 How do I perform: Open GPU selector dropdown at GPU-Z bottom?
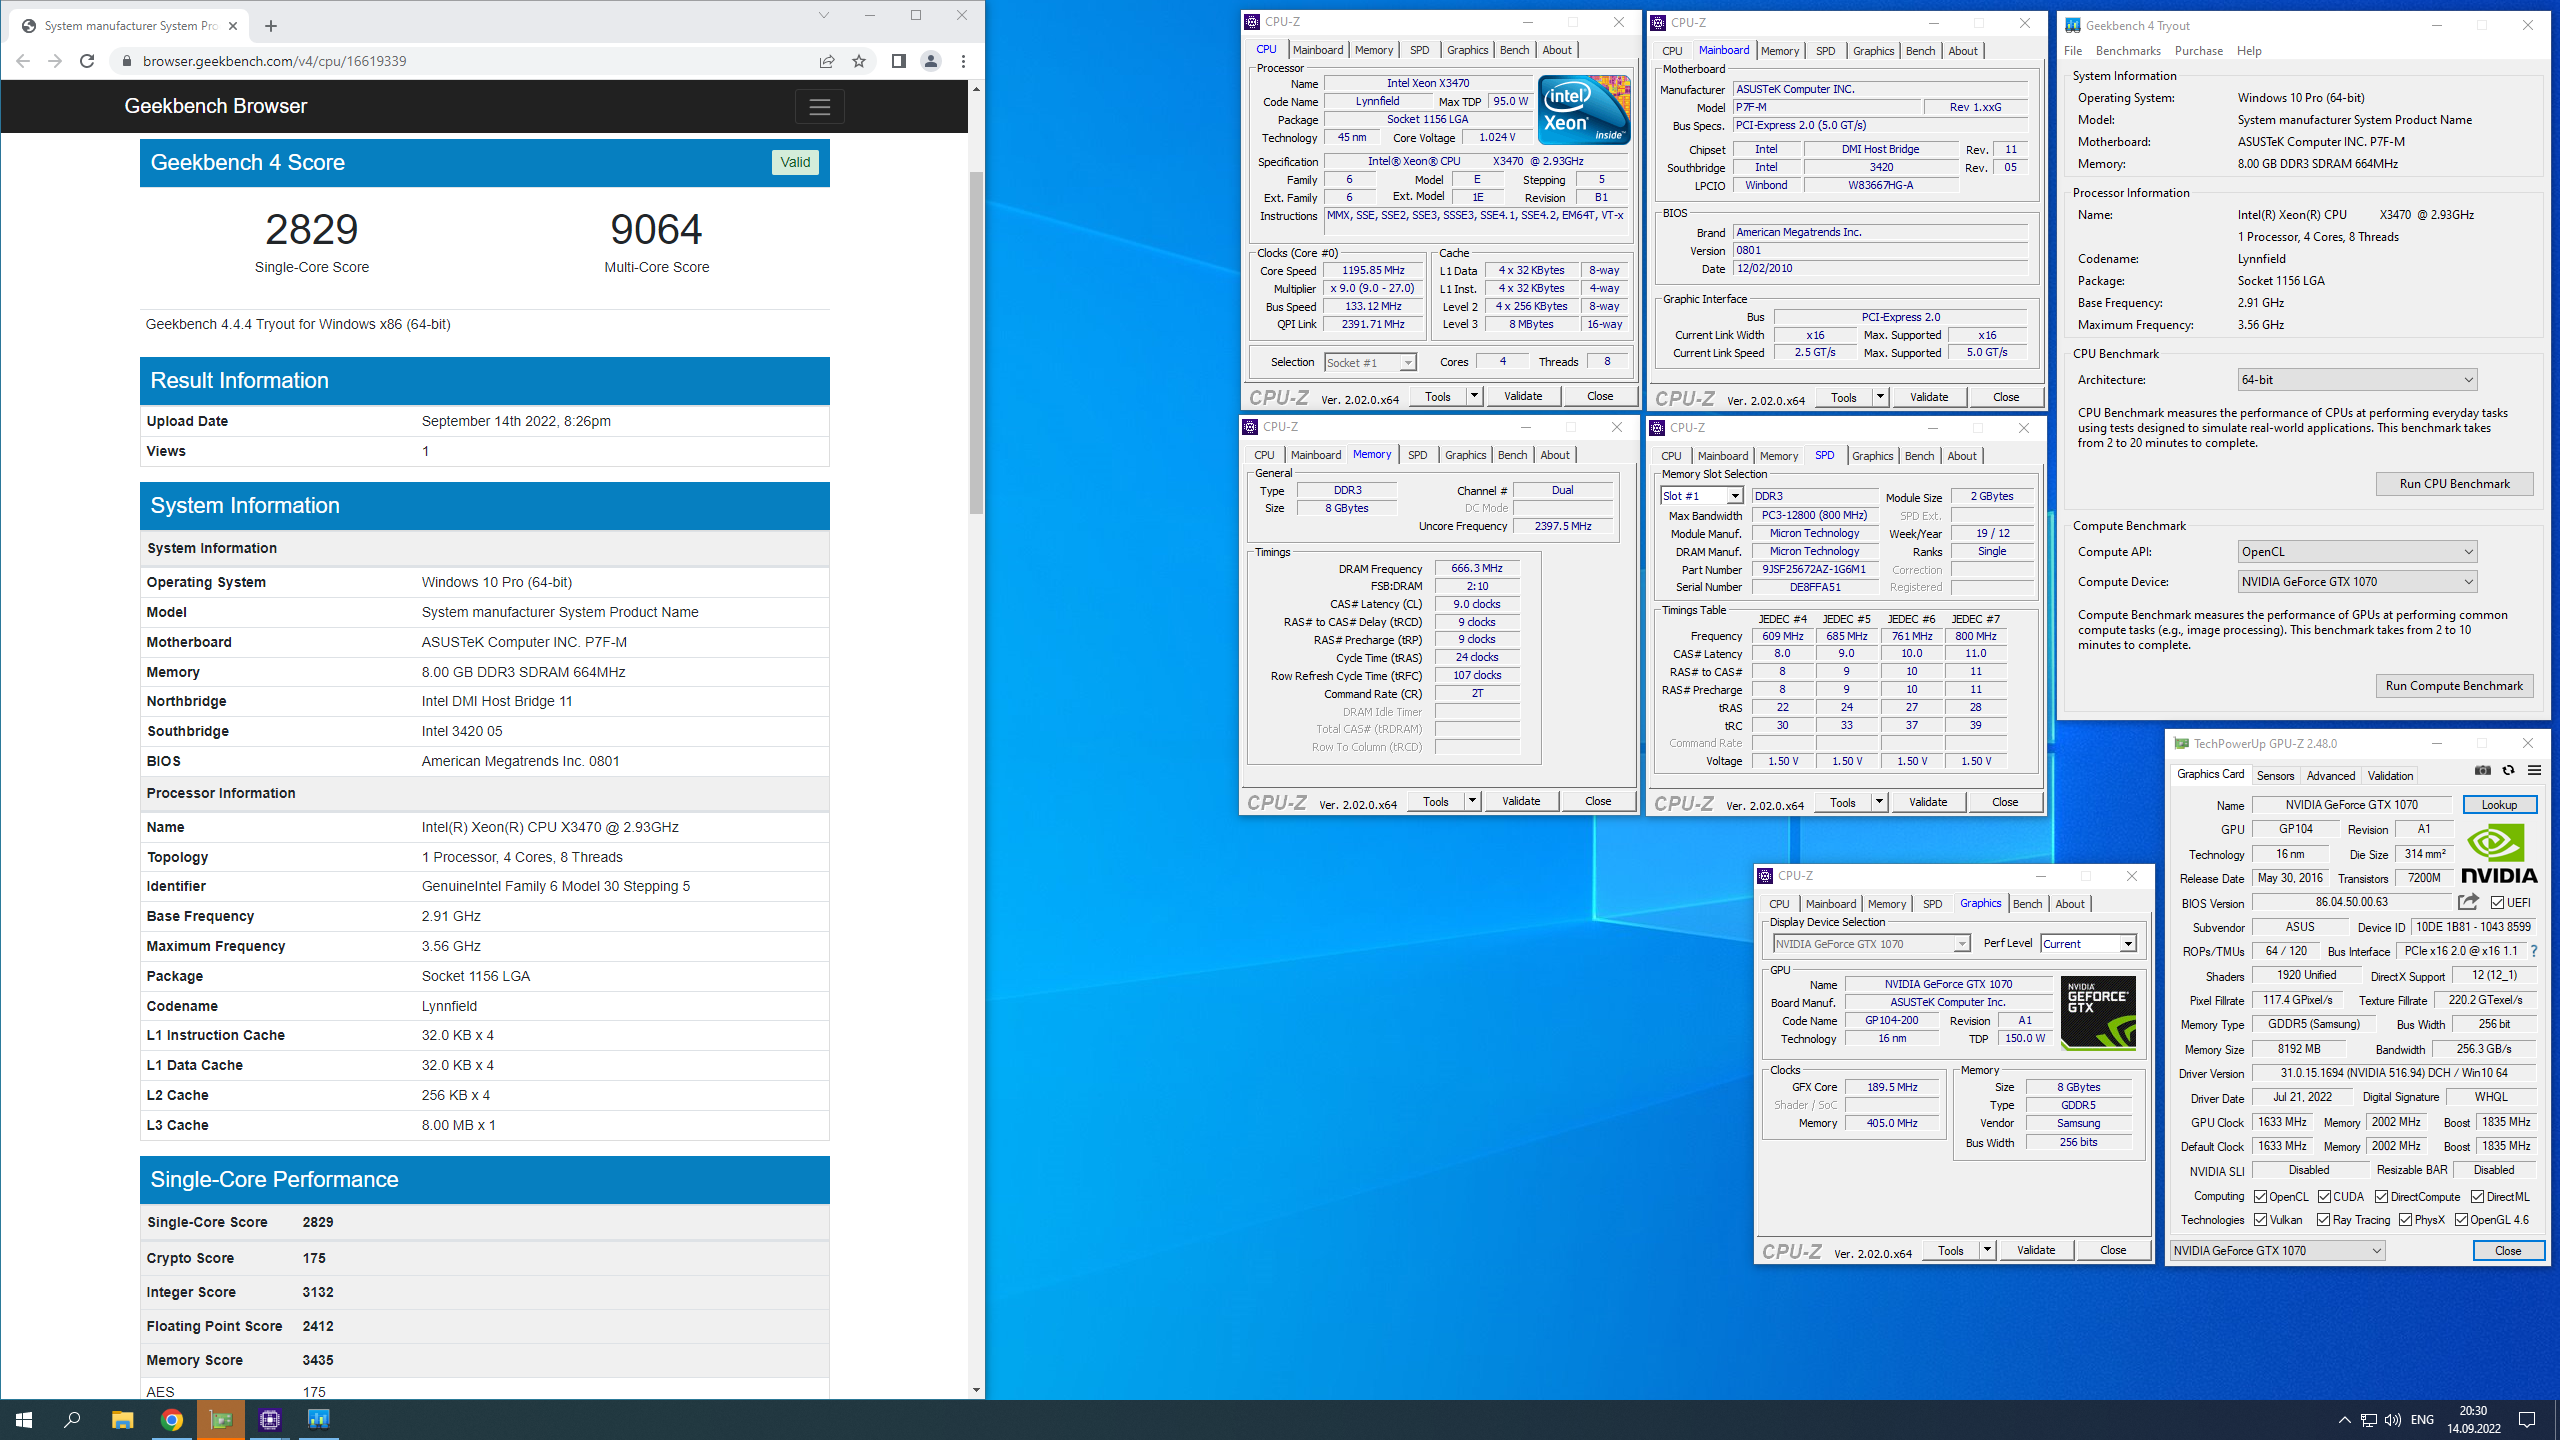2277,1250
